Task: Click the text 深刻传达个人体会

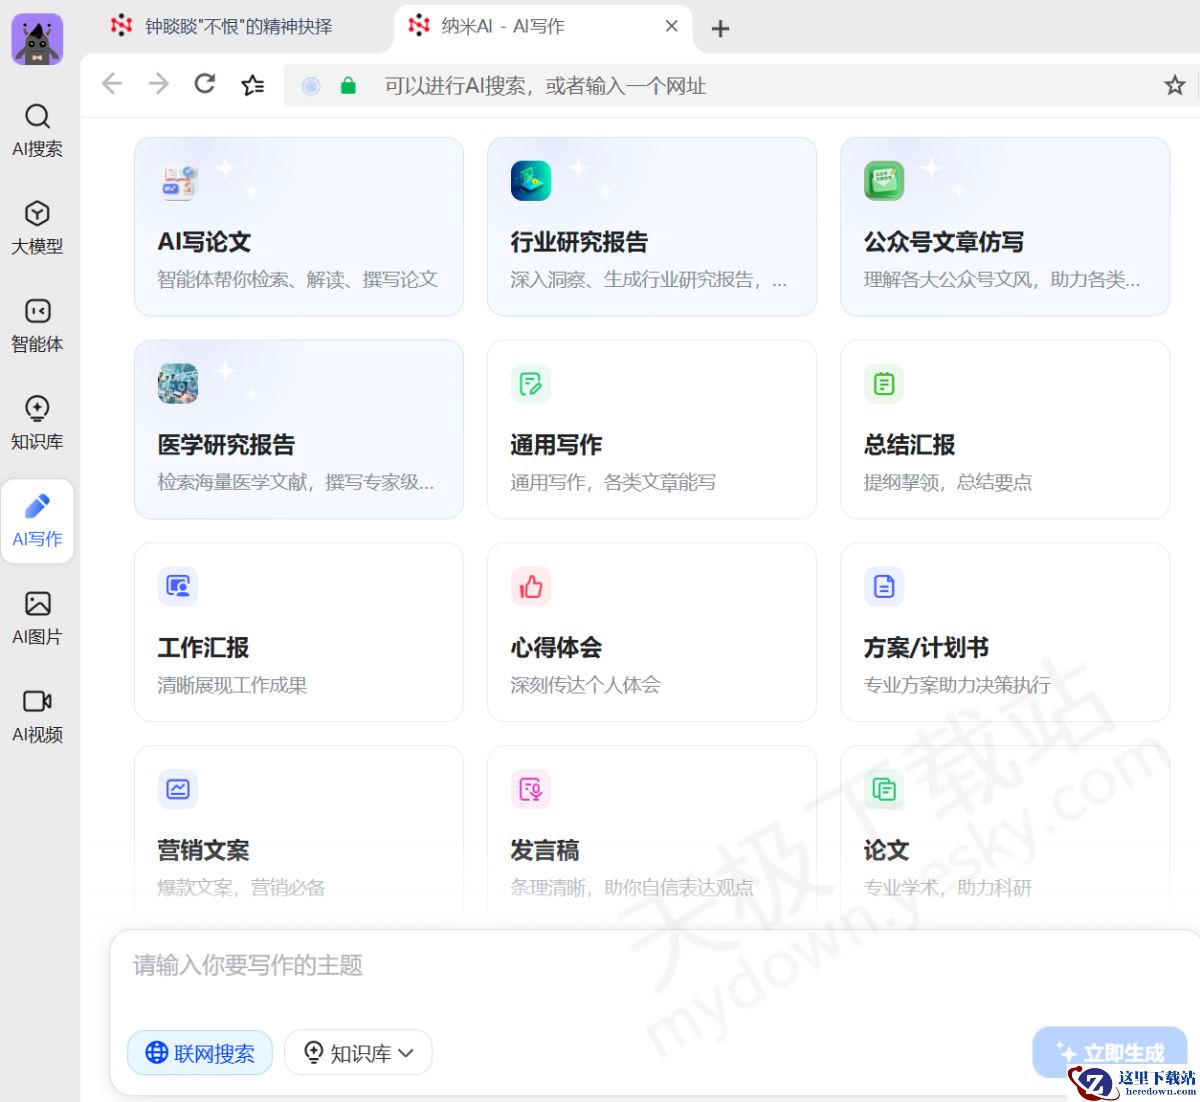Action: (x=586, y=686)
